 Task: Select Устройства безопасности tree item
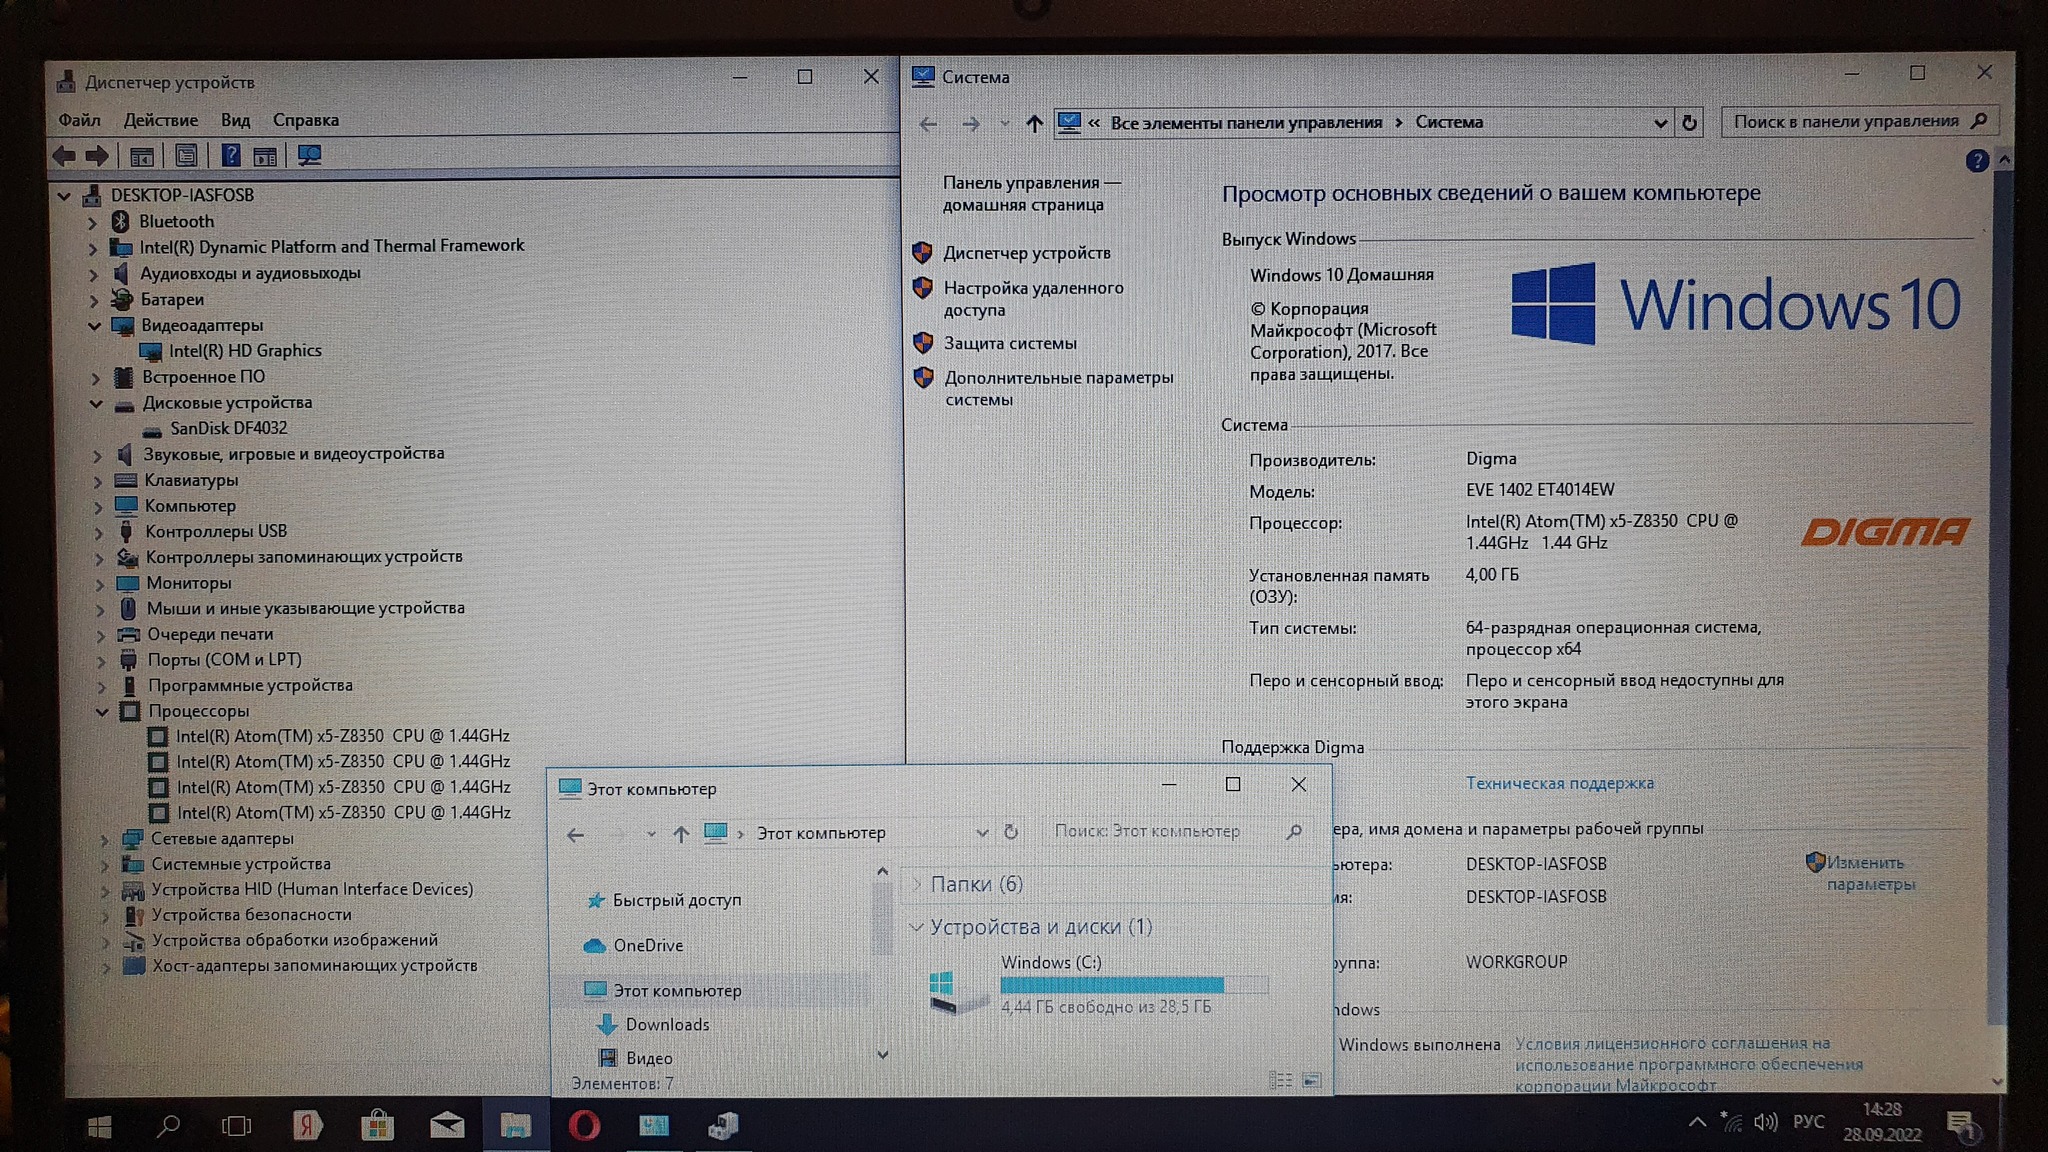tap(251, 915)
